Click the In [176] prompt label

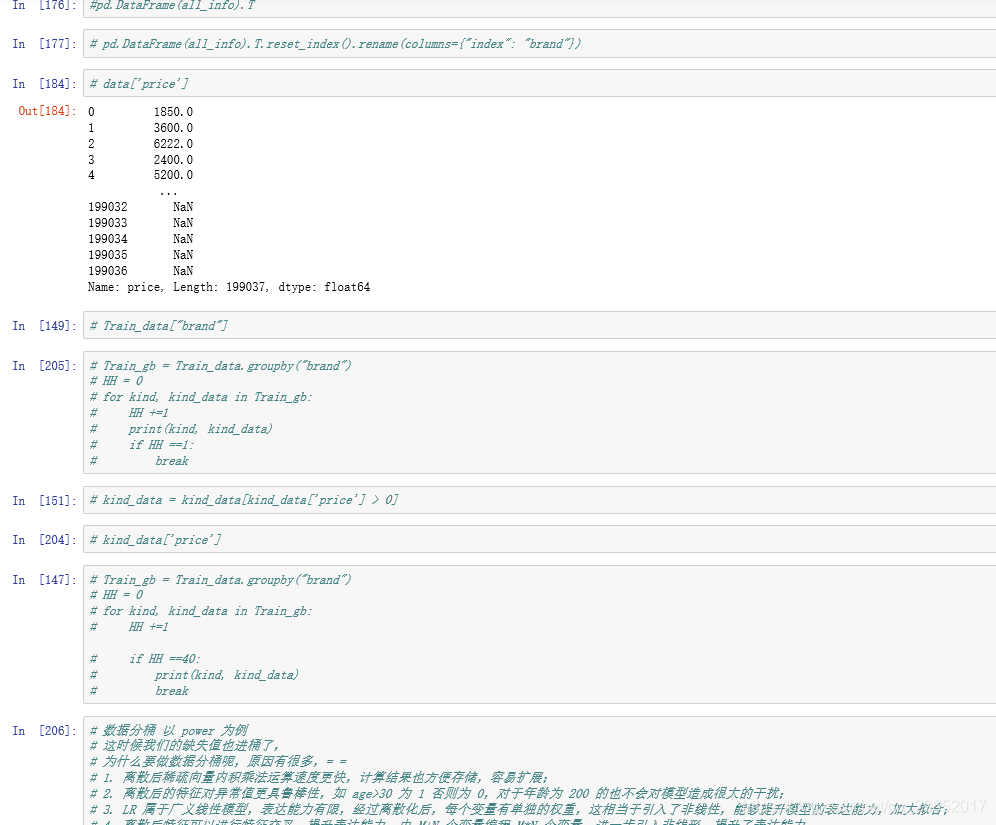[x=40, y=6]
